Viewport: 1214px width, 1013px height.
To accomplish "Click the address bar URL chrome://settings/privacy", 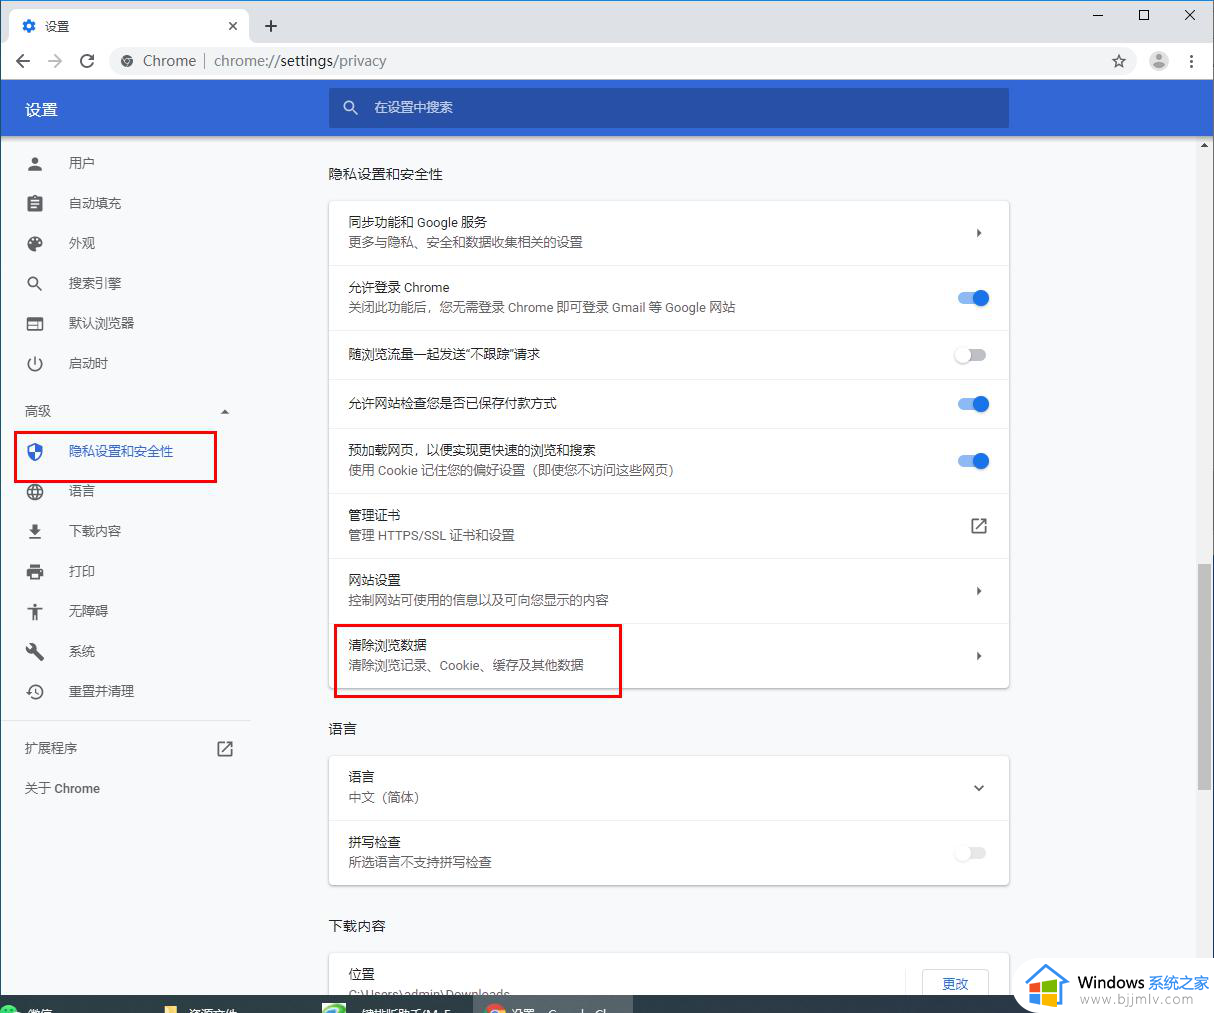I will click(x=300, y=61).
